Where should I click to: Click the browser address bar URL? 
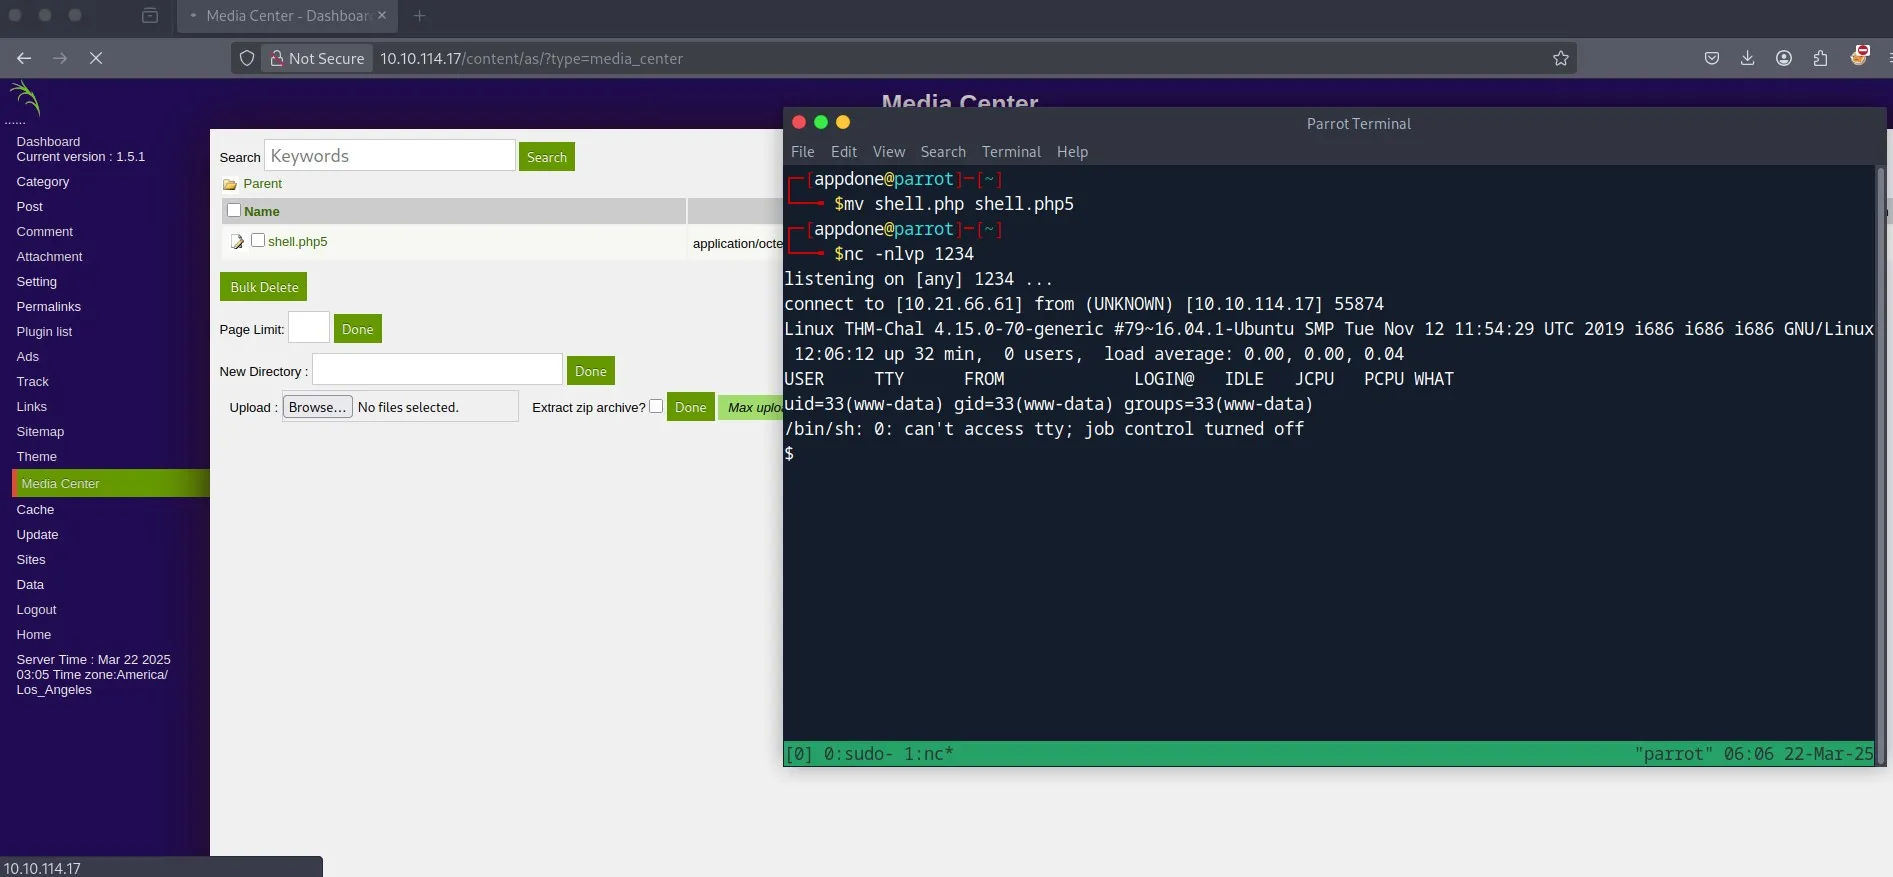click(x=531, y=58)
